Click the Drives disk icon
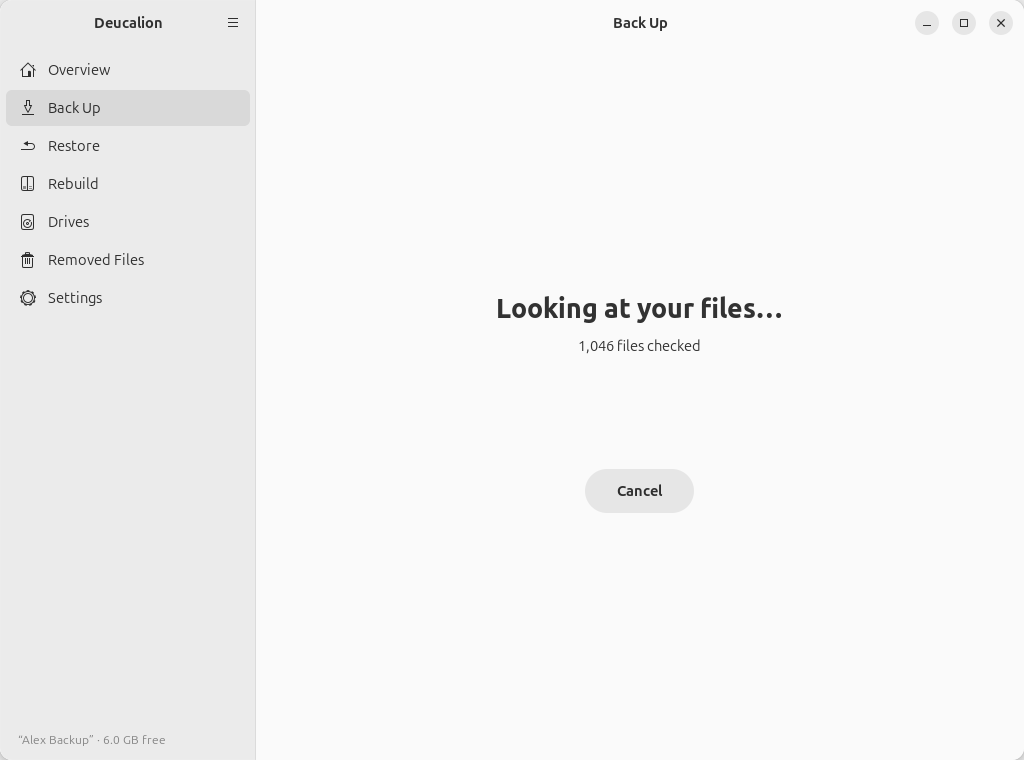Image resolution: width=1024 pixels, height=760 pixels. pos(27,222)
